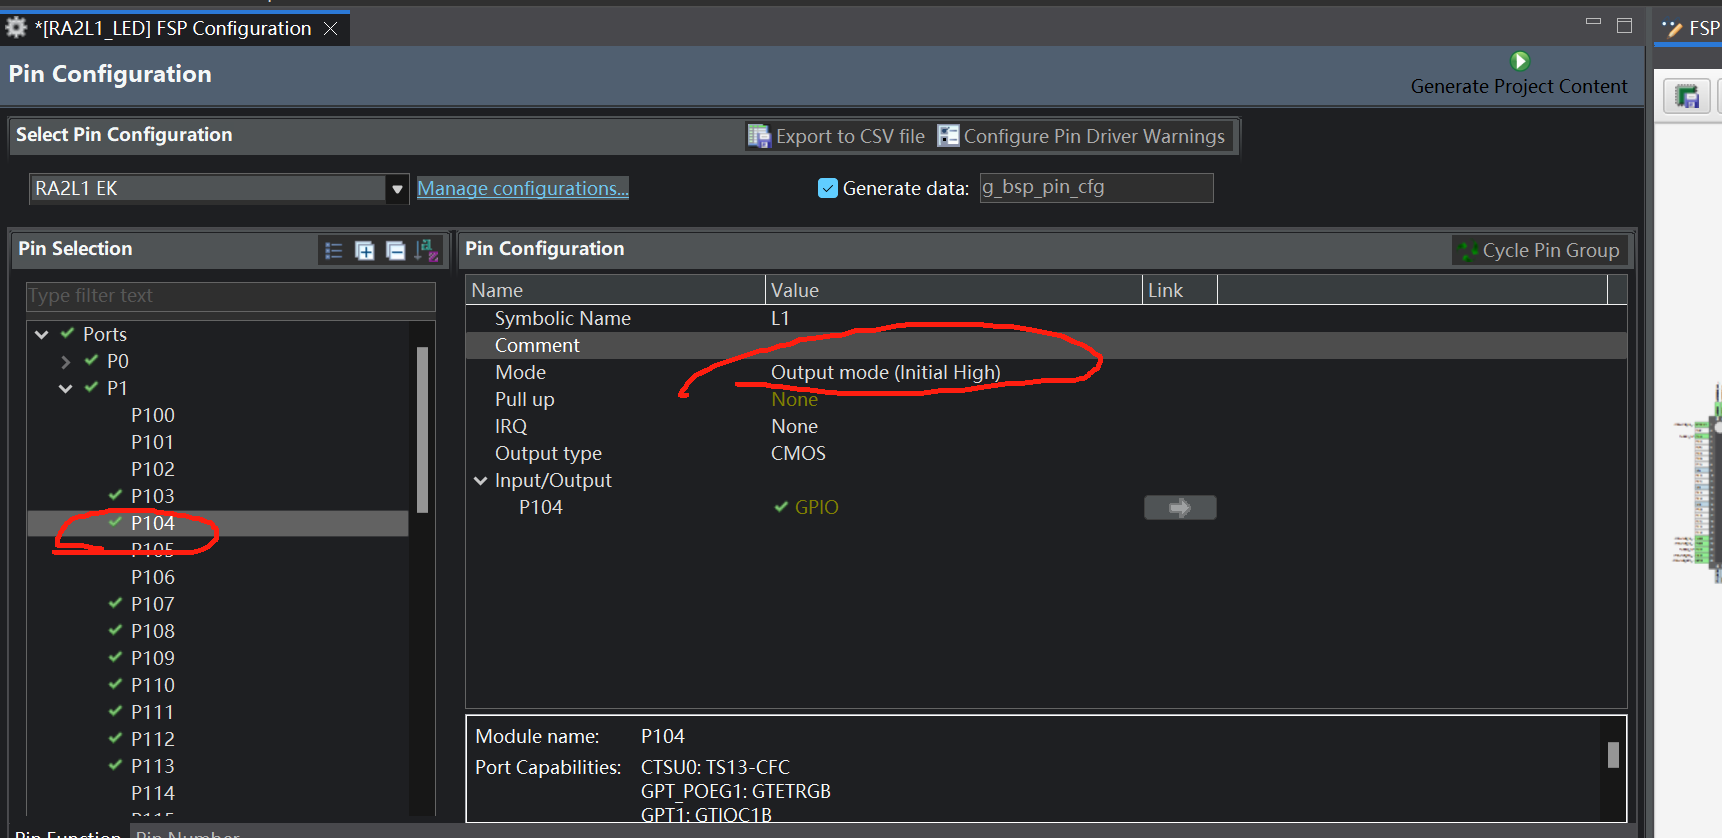Collapse the Input/Output property group
This screenshot has width=1722, height=838.
481,481
